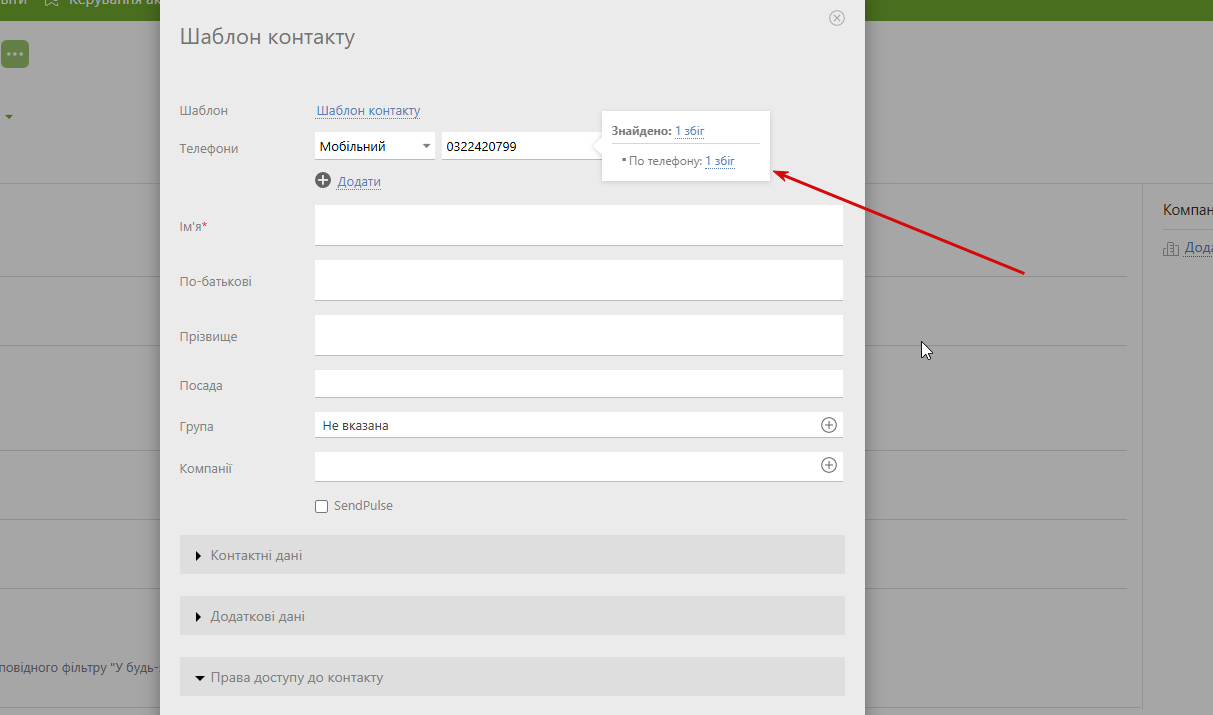This screenshot has height=715, width=1213.
Task: Click the phone number field 0322420799
Action: (x=521, y=146)
